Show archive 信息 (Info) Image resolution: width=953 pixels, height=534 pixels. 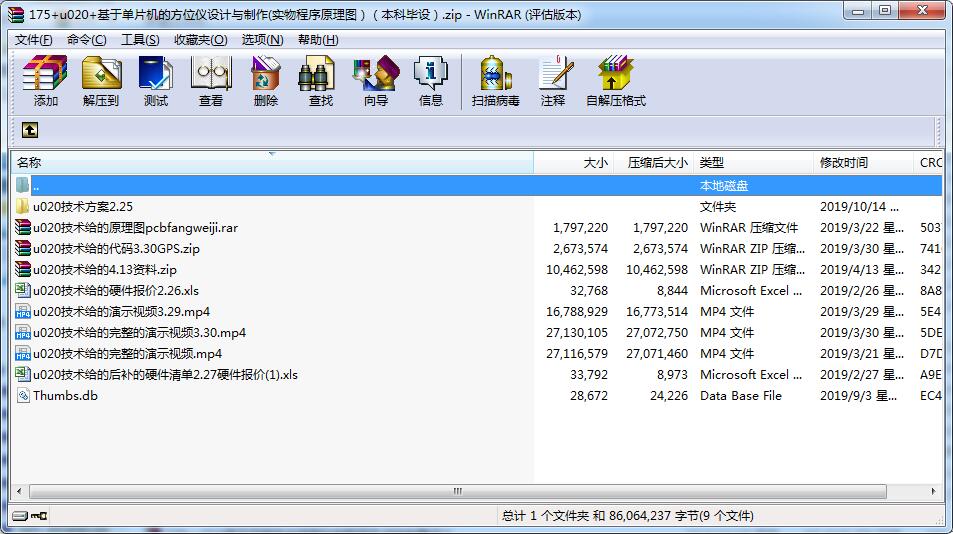(430, 73)
